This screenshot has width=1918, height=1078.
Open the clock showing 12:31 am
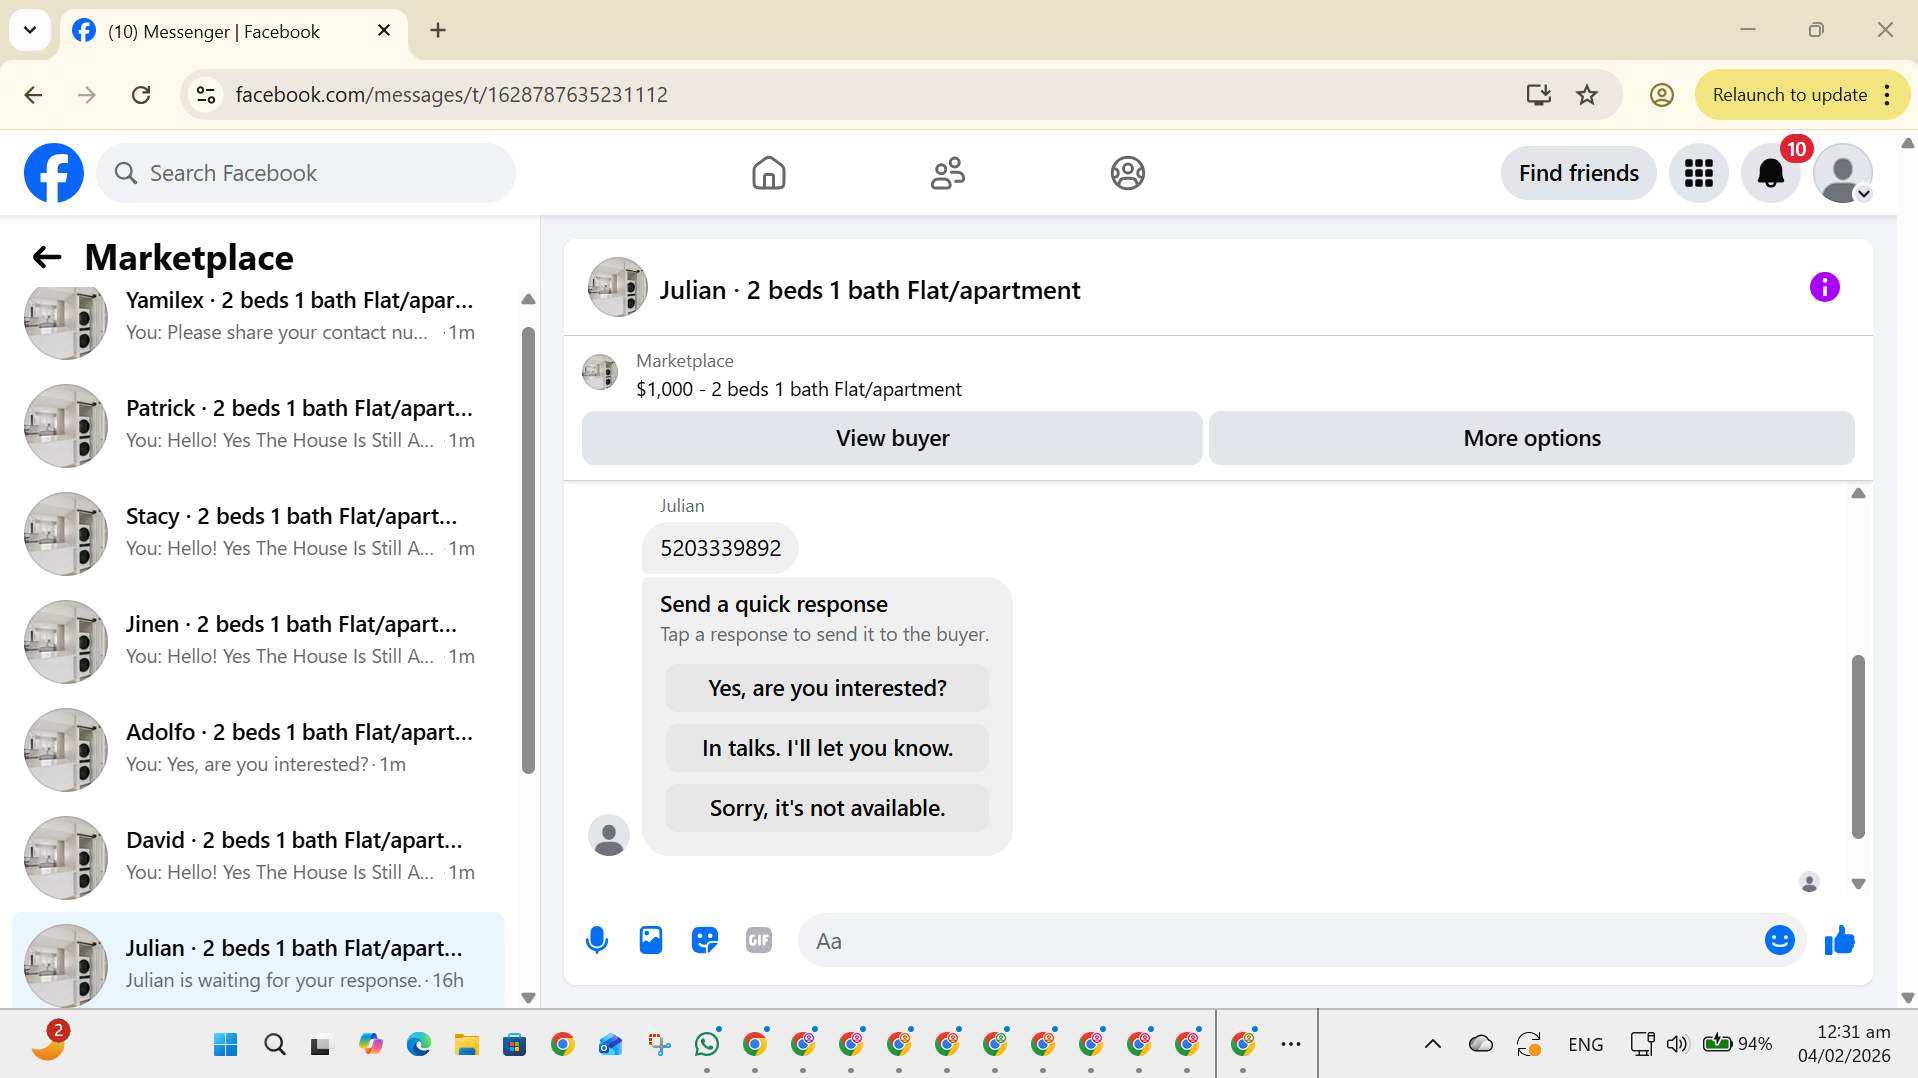(x=1845, y=1044)
